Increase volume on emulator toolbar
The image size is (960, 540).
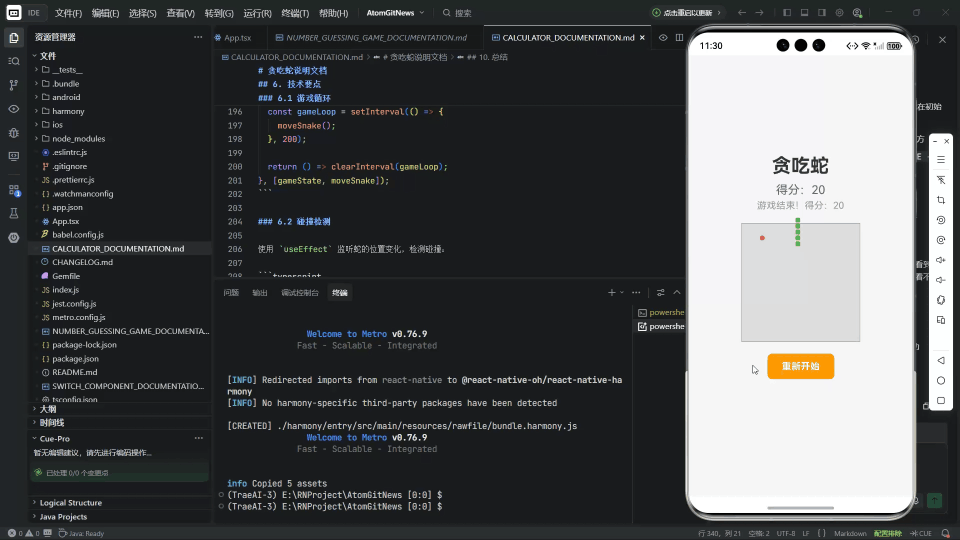pyautogui.click(x=941, y=260)
